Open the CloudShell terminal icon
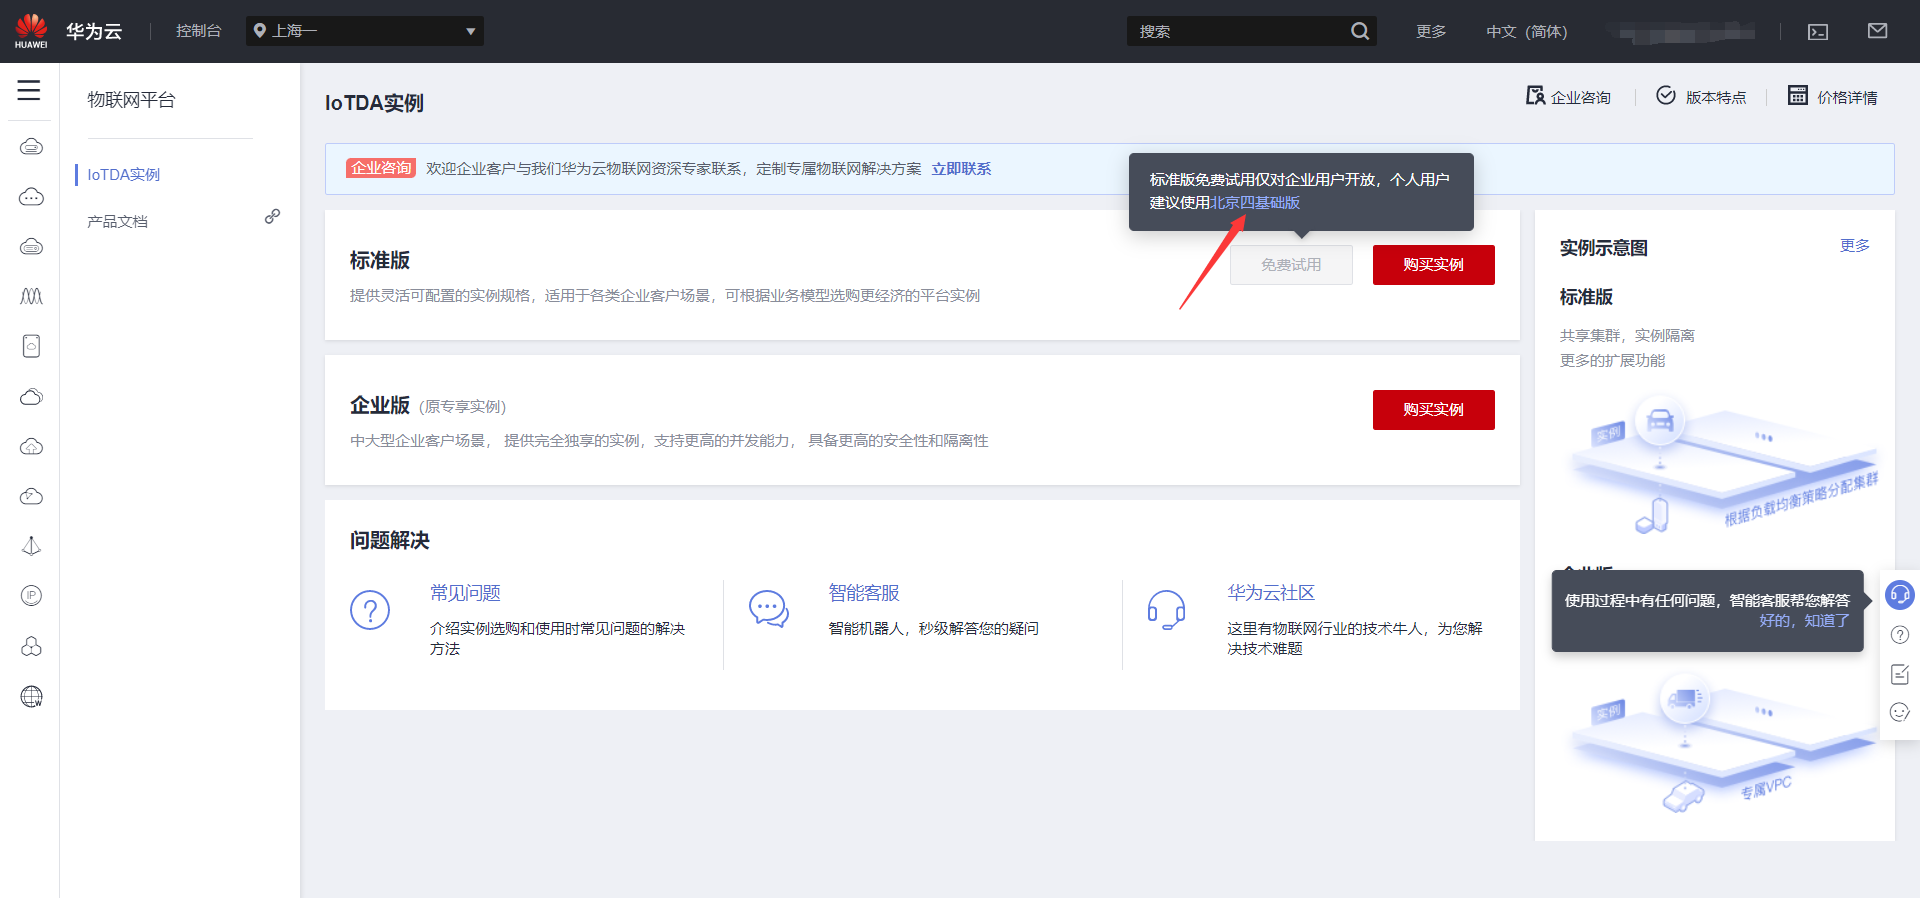The image size is (1920, 898). 1818,32
